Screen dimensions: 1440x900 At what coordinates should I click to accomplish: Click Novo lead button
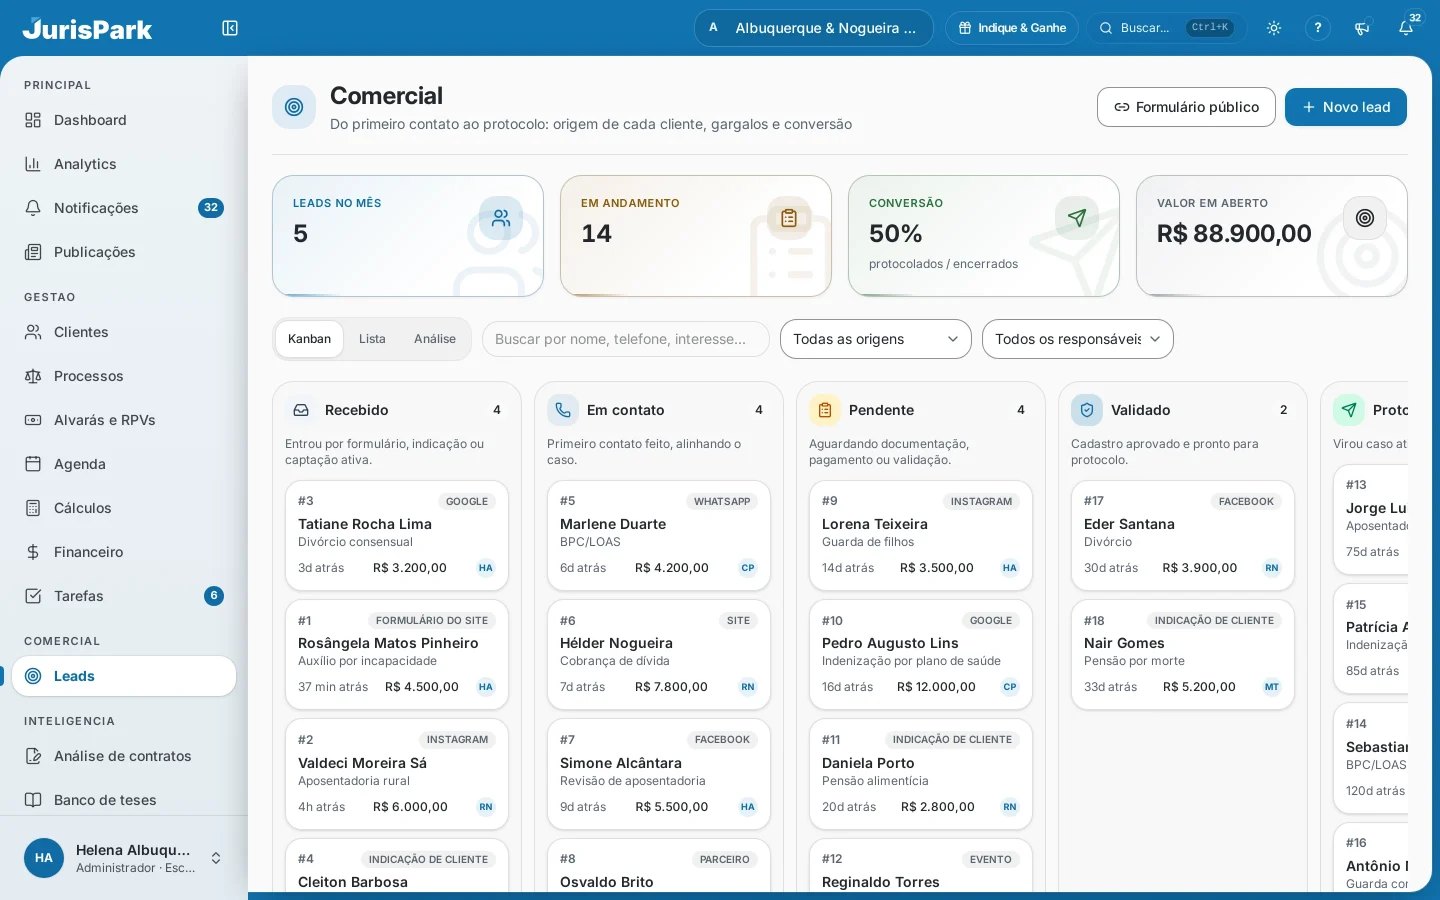pos(1346,107)
